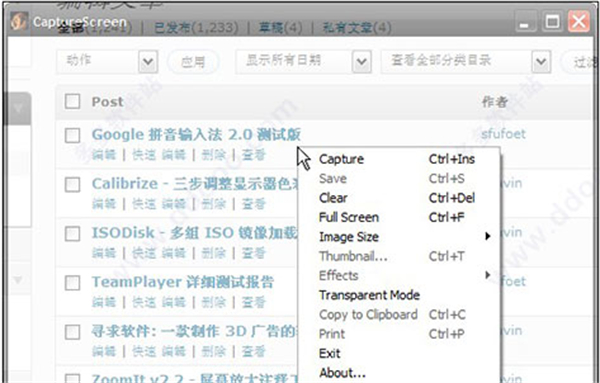Screen dimensions: 600x383
Task: Select the TeamPlayer post checkbox
Action: point(72,283)
